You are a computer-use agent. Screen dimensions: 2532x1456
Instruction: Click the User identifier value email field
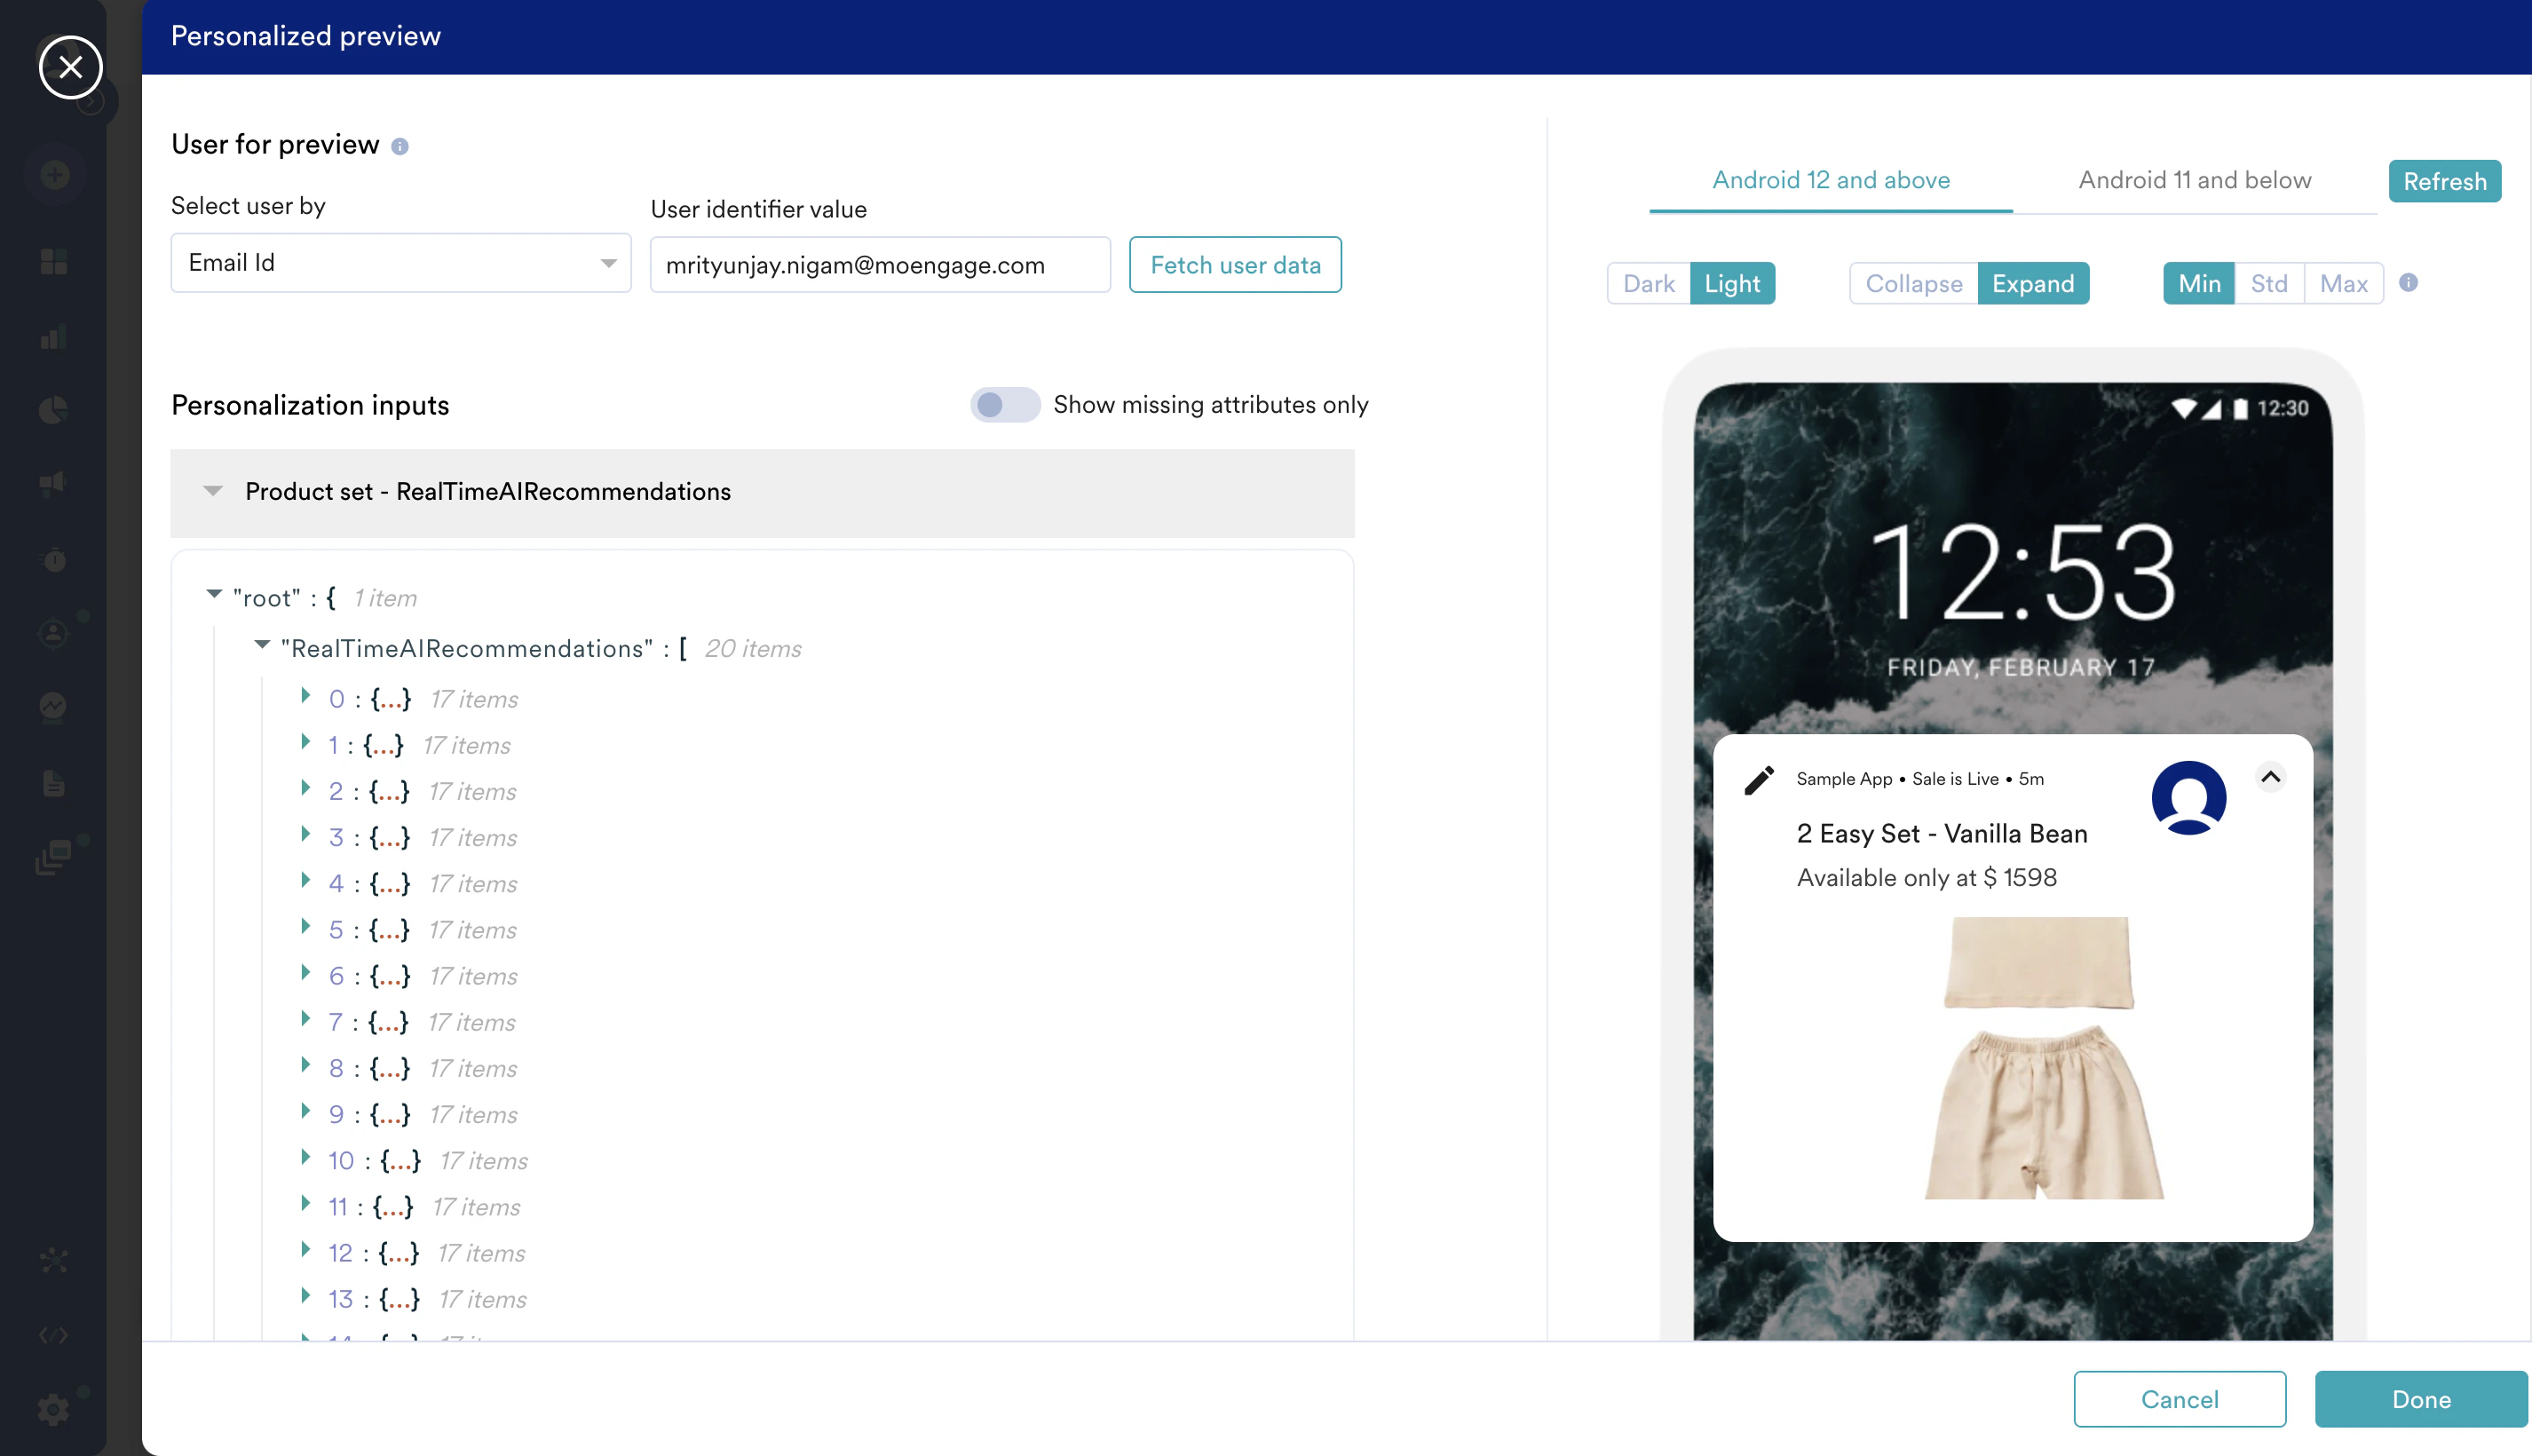point(879,265)
